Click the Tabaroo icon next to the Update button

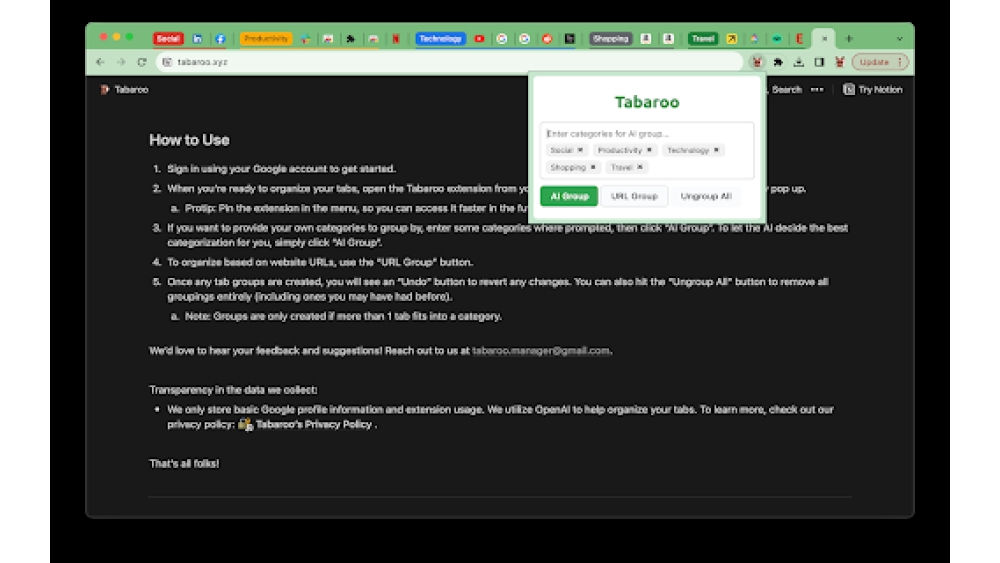click(x=840, y=62)
